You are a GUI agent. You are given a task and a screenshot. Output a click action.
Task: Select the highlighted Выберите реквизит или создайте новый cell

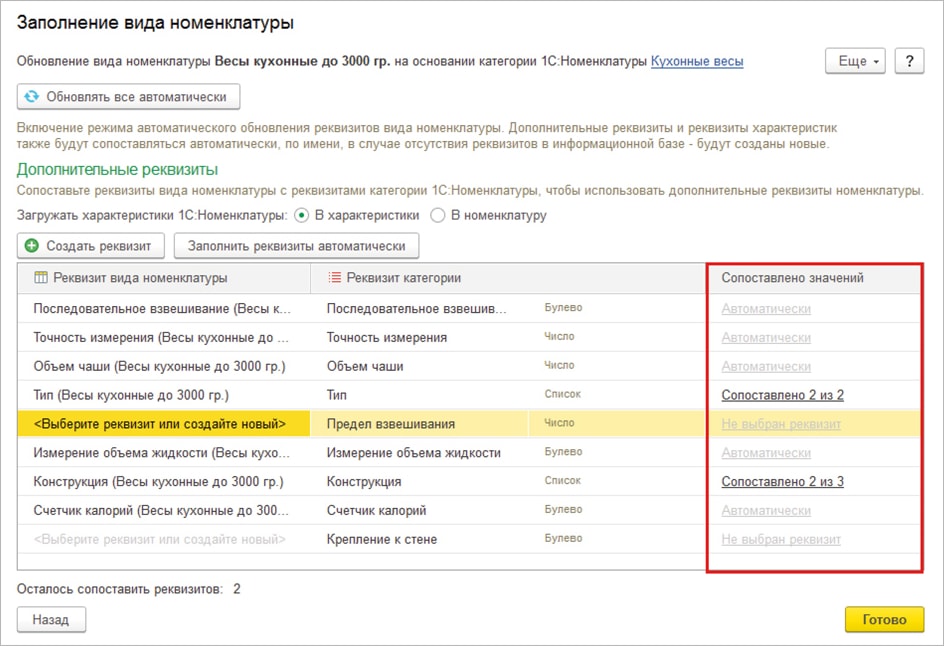[160, 424]
